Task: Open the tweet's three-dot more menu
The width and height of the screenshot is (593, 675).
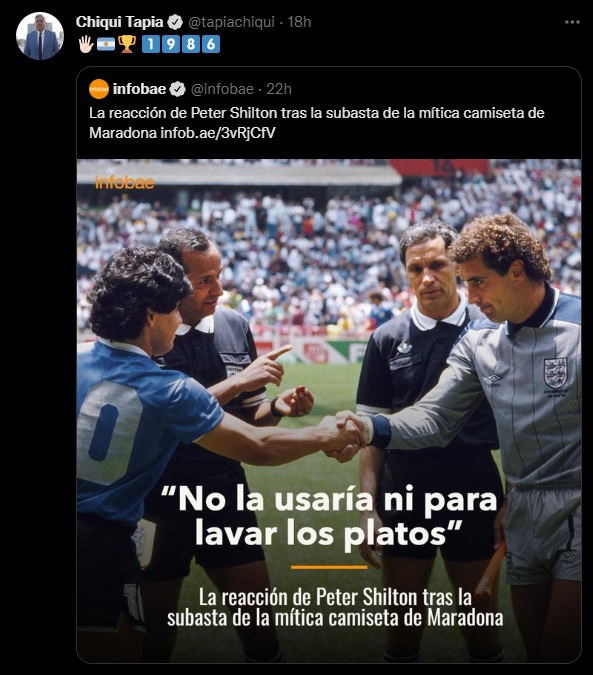Action: click(572, 22)
